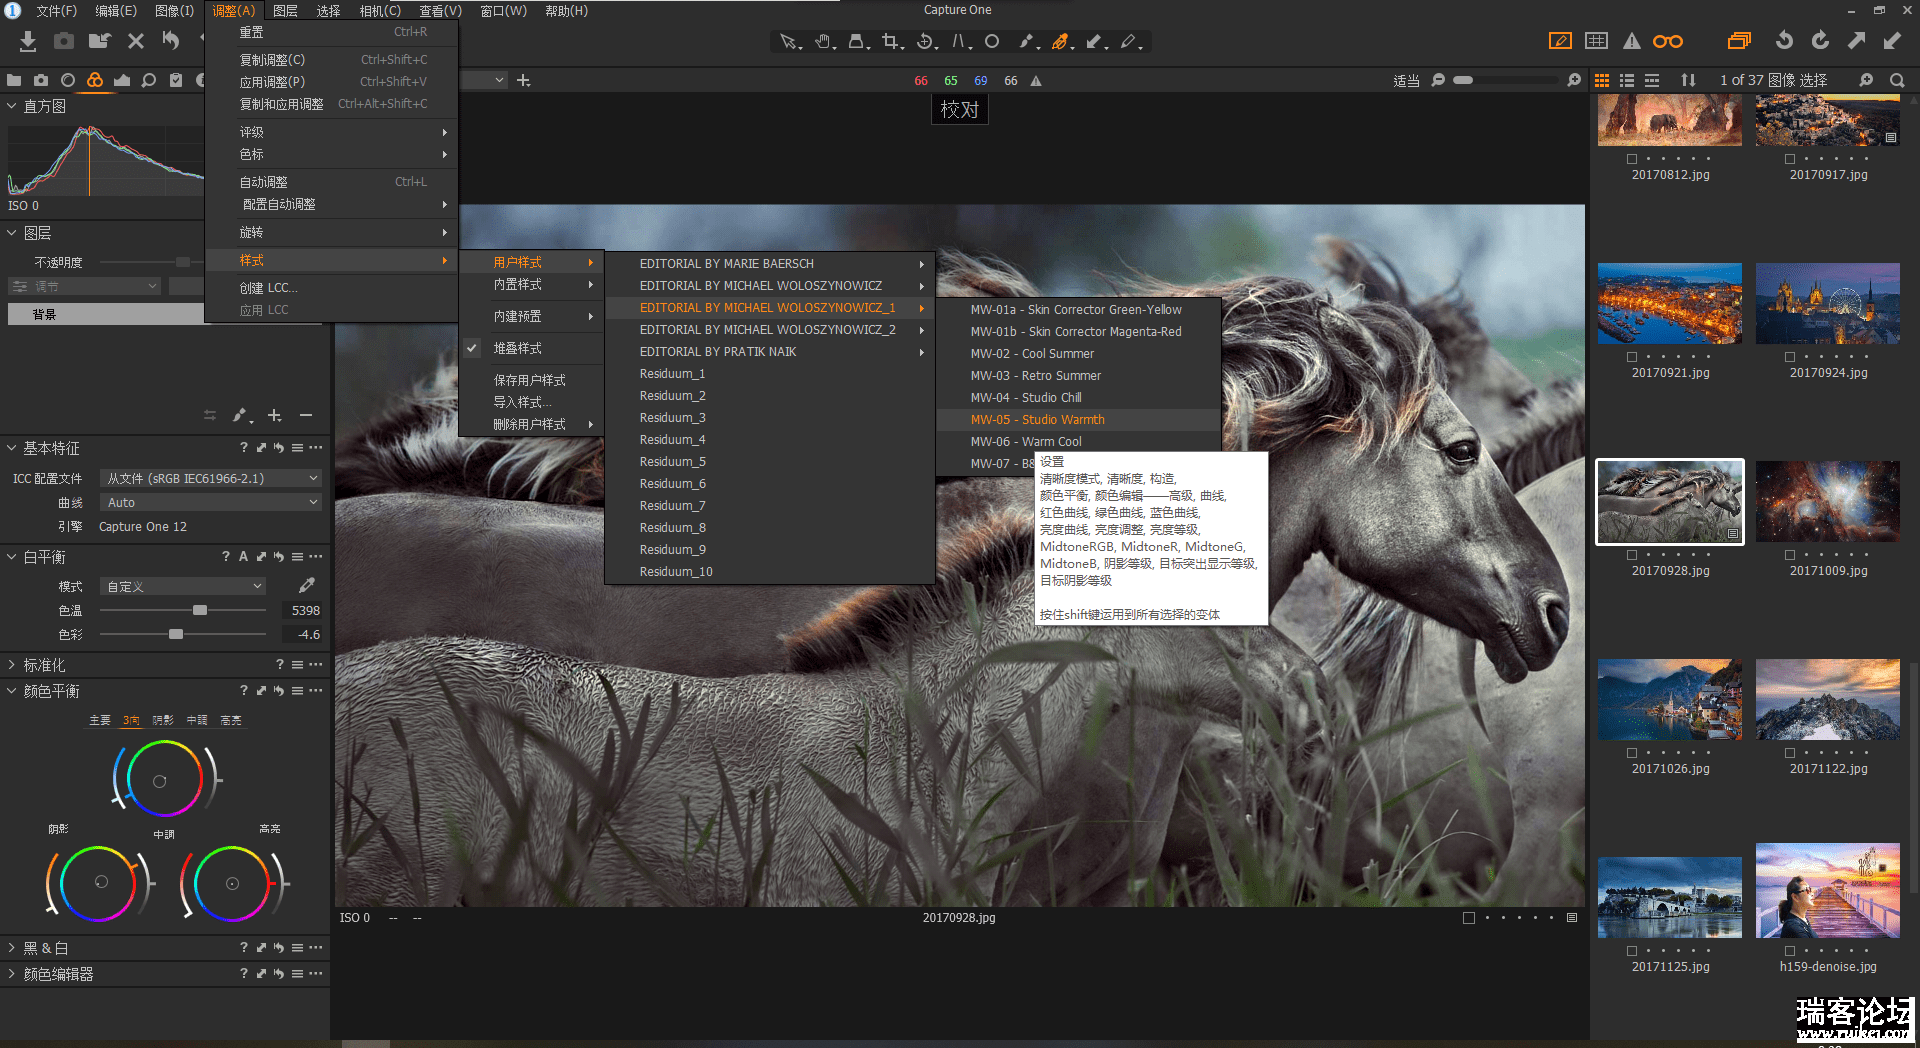The width and height of the screenshot is (1920, 1048).
Task: Collapse the 基本特征 panel
Action: pos(12,448)
